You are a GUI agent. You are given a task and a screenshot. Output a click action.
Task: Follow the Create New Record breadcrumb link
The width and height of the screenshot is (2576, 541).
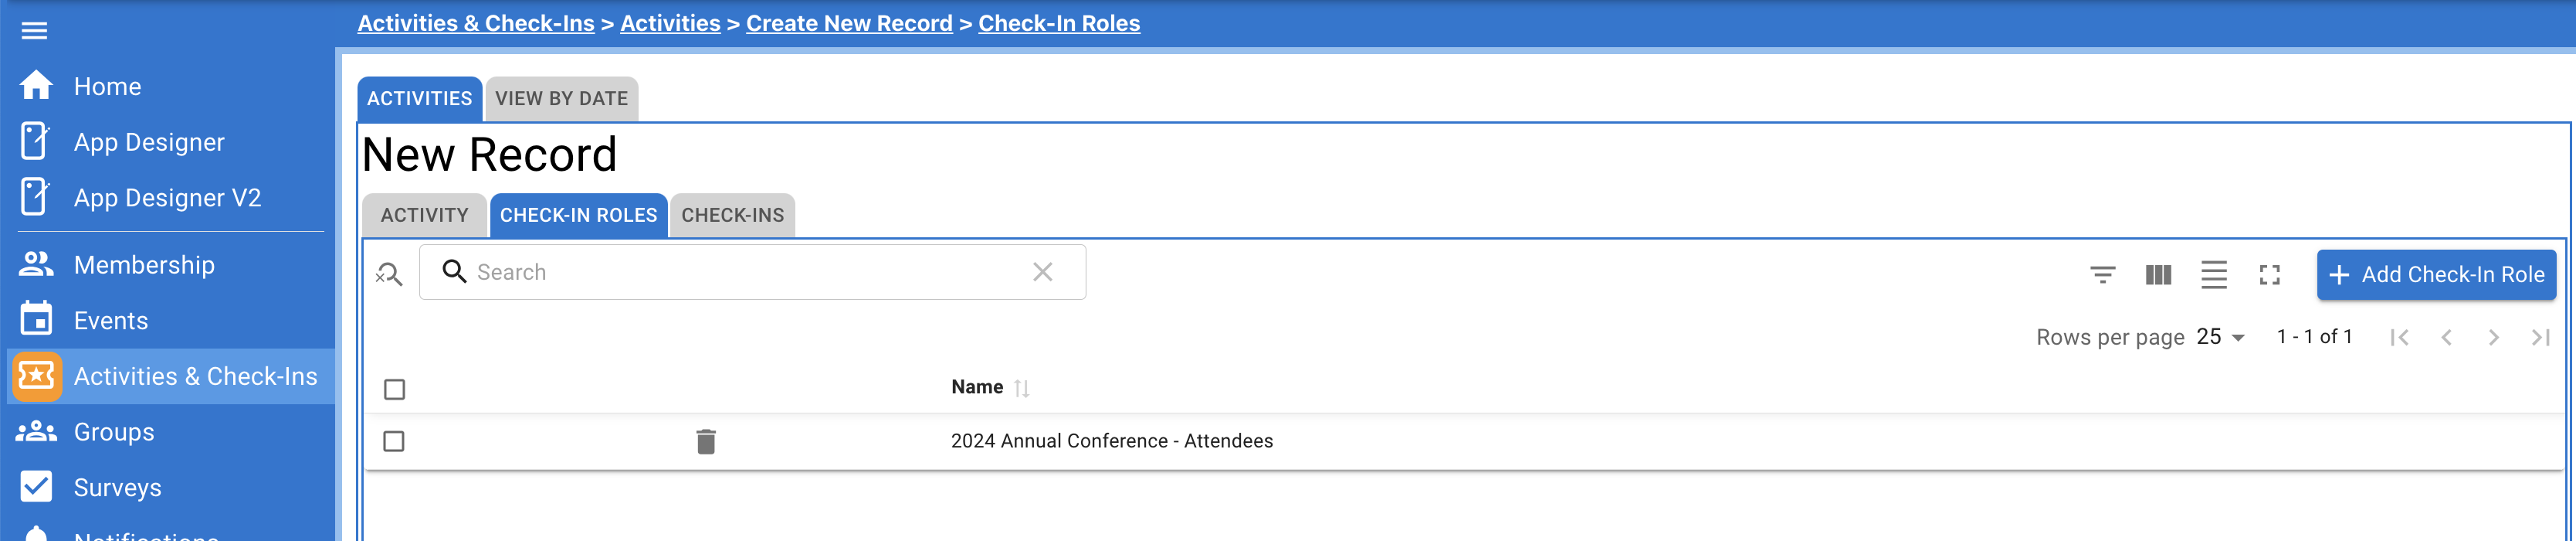tap(849, 22)
